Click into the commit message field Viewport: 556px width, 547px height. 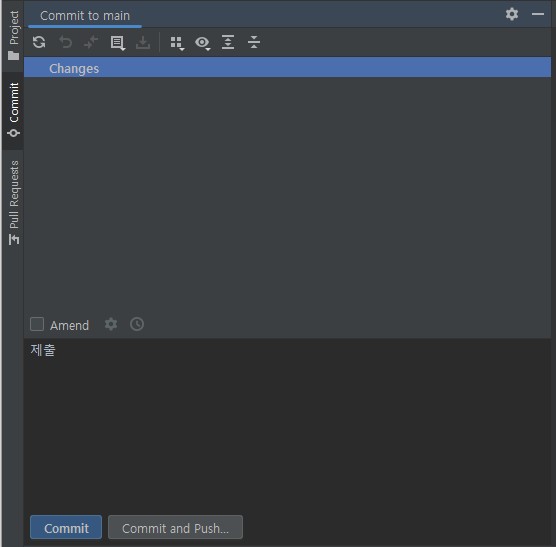tap(287, 424)
